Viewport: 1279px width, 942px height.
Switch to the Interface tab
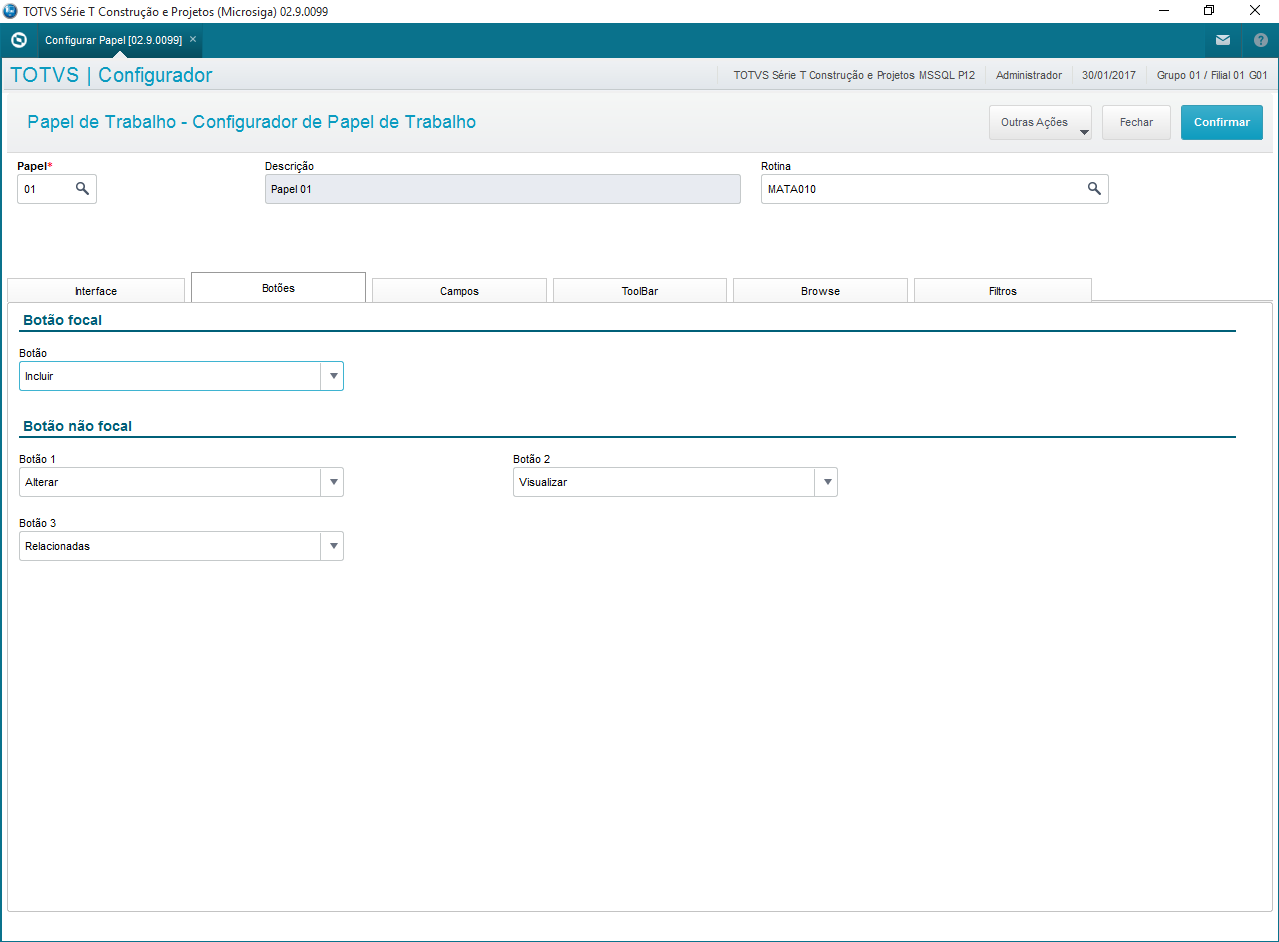(x=96, y=291)
